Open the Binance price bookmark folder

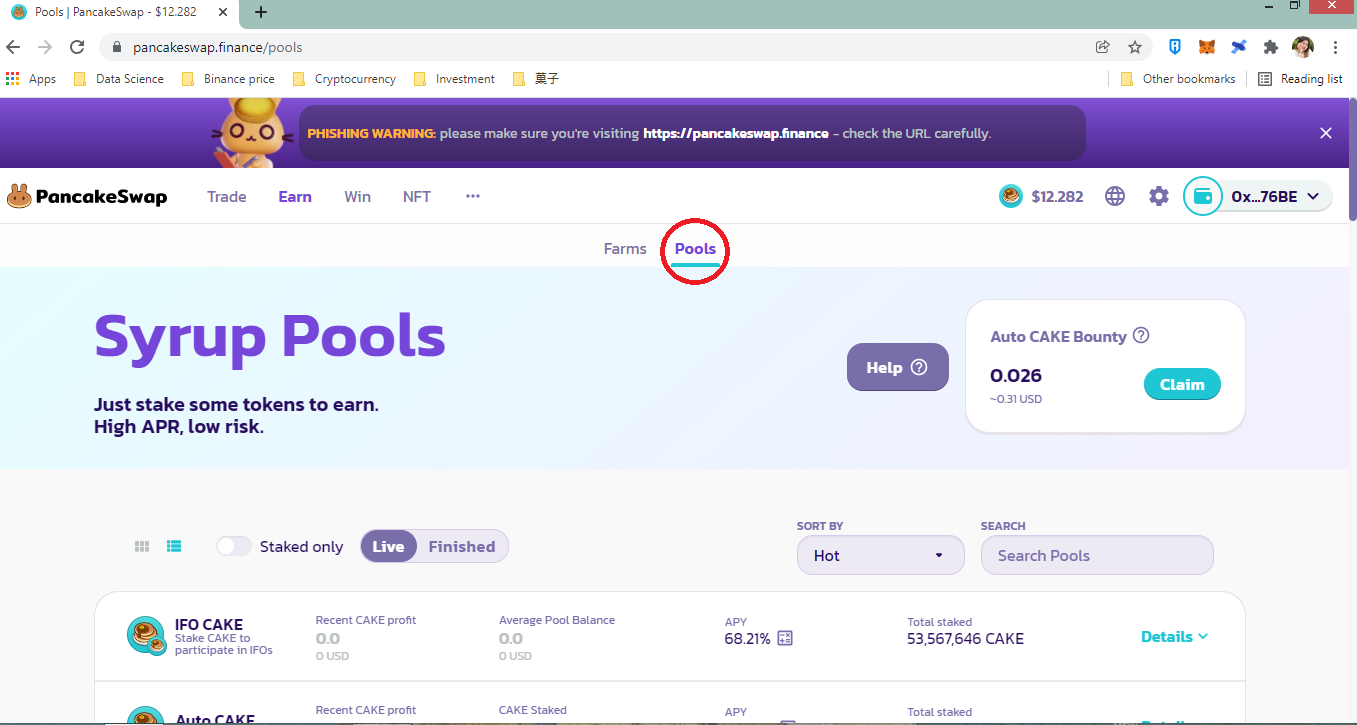[x=228, y=79]
